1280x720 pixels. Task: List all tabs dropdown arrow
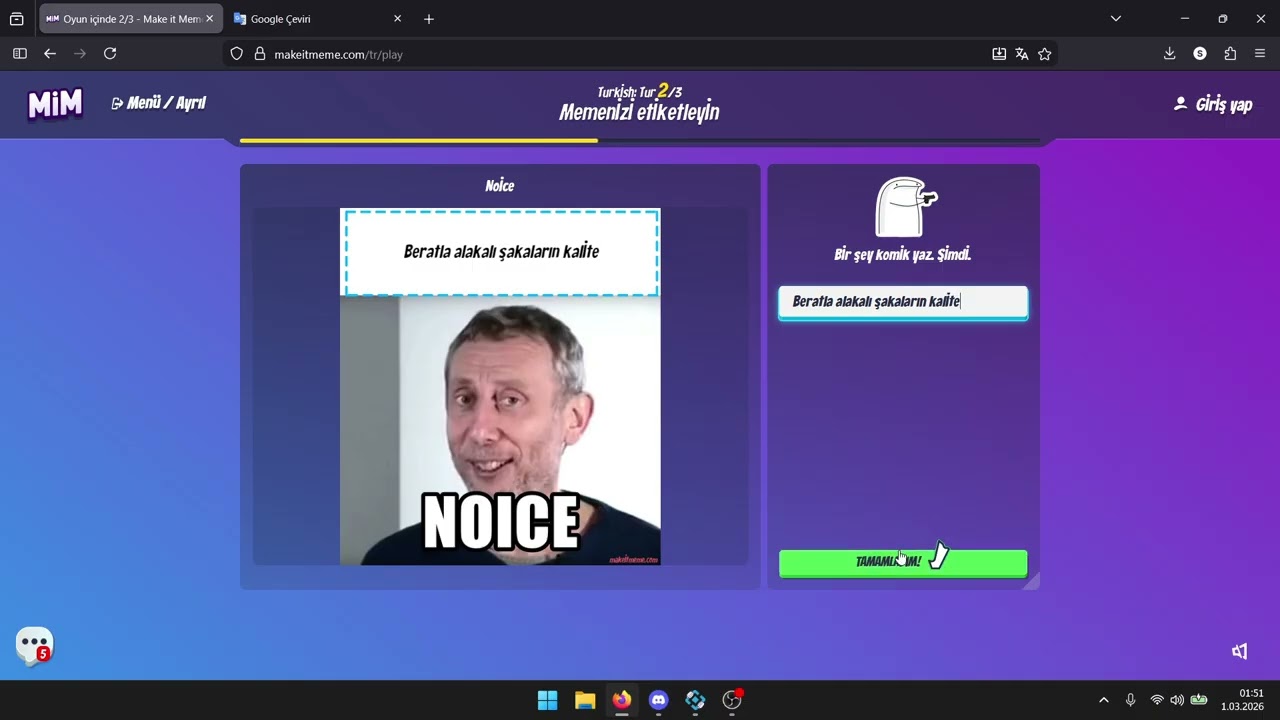pyautogui.click(x=1116, y=19)
